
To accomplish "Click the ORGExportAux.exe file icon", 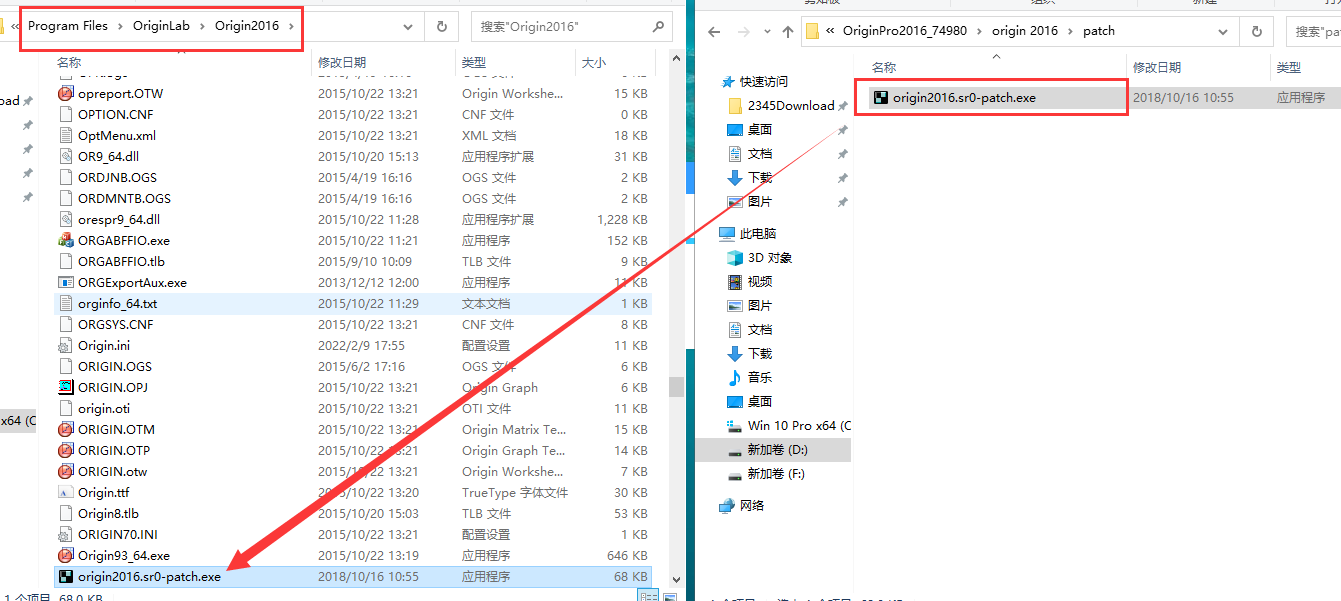I will (x=66, y=282).
